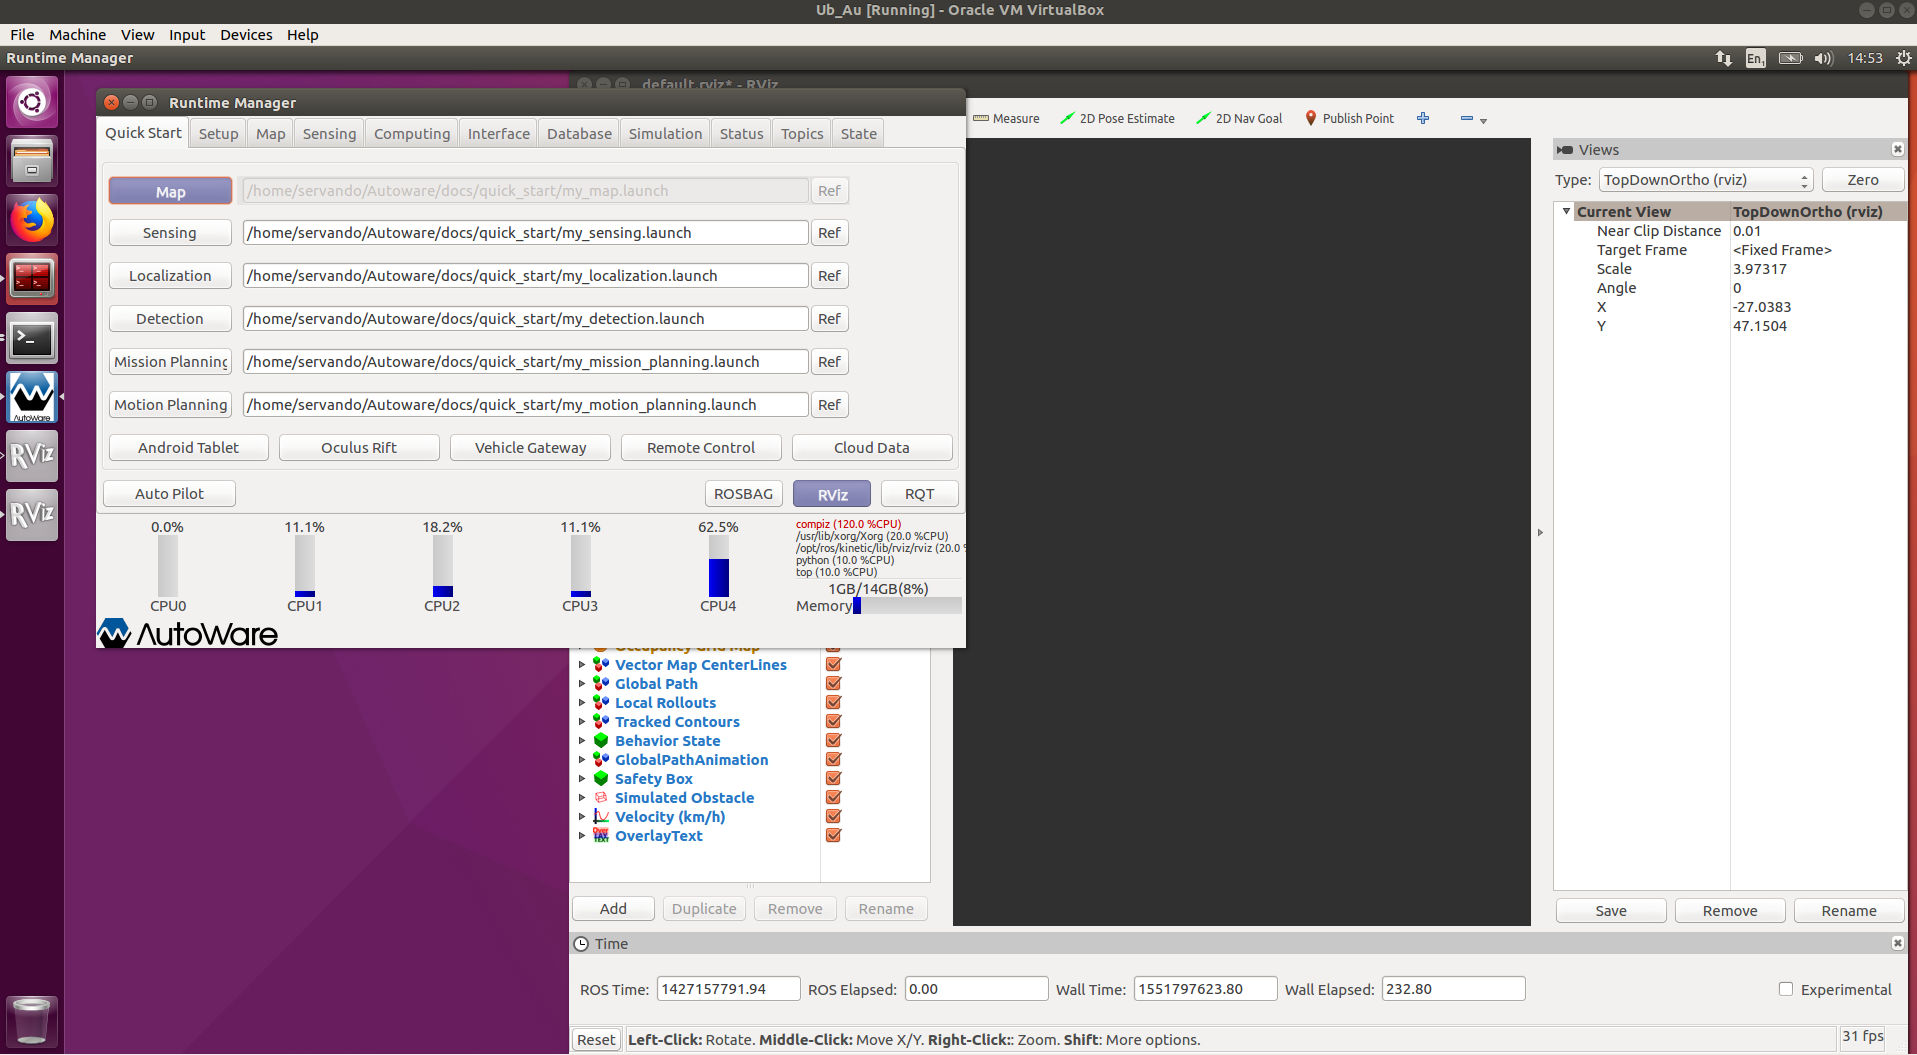
Task: Uncheck the Tracked Contours checkbox
Action: [x=833, y=721]
